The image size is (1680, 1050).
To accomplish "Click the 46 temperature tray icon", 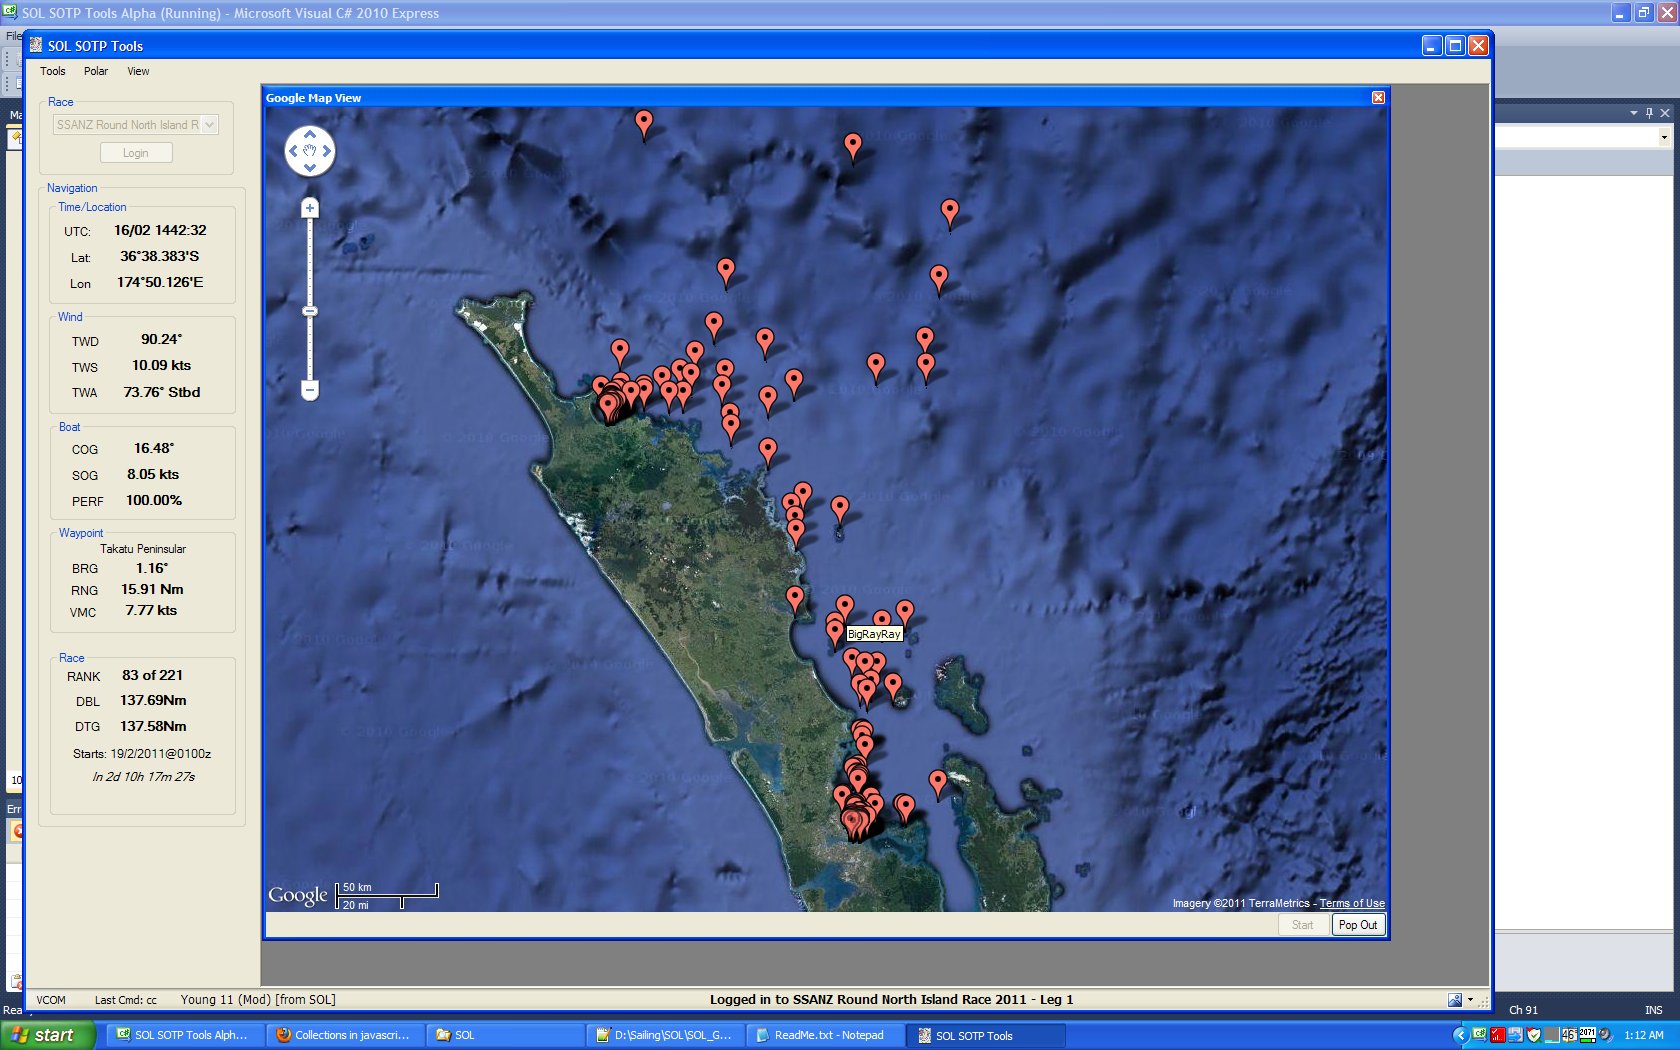I will (x=1569, y=1035).
